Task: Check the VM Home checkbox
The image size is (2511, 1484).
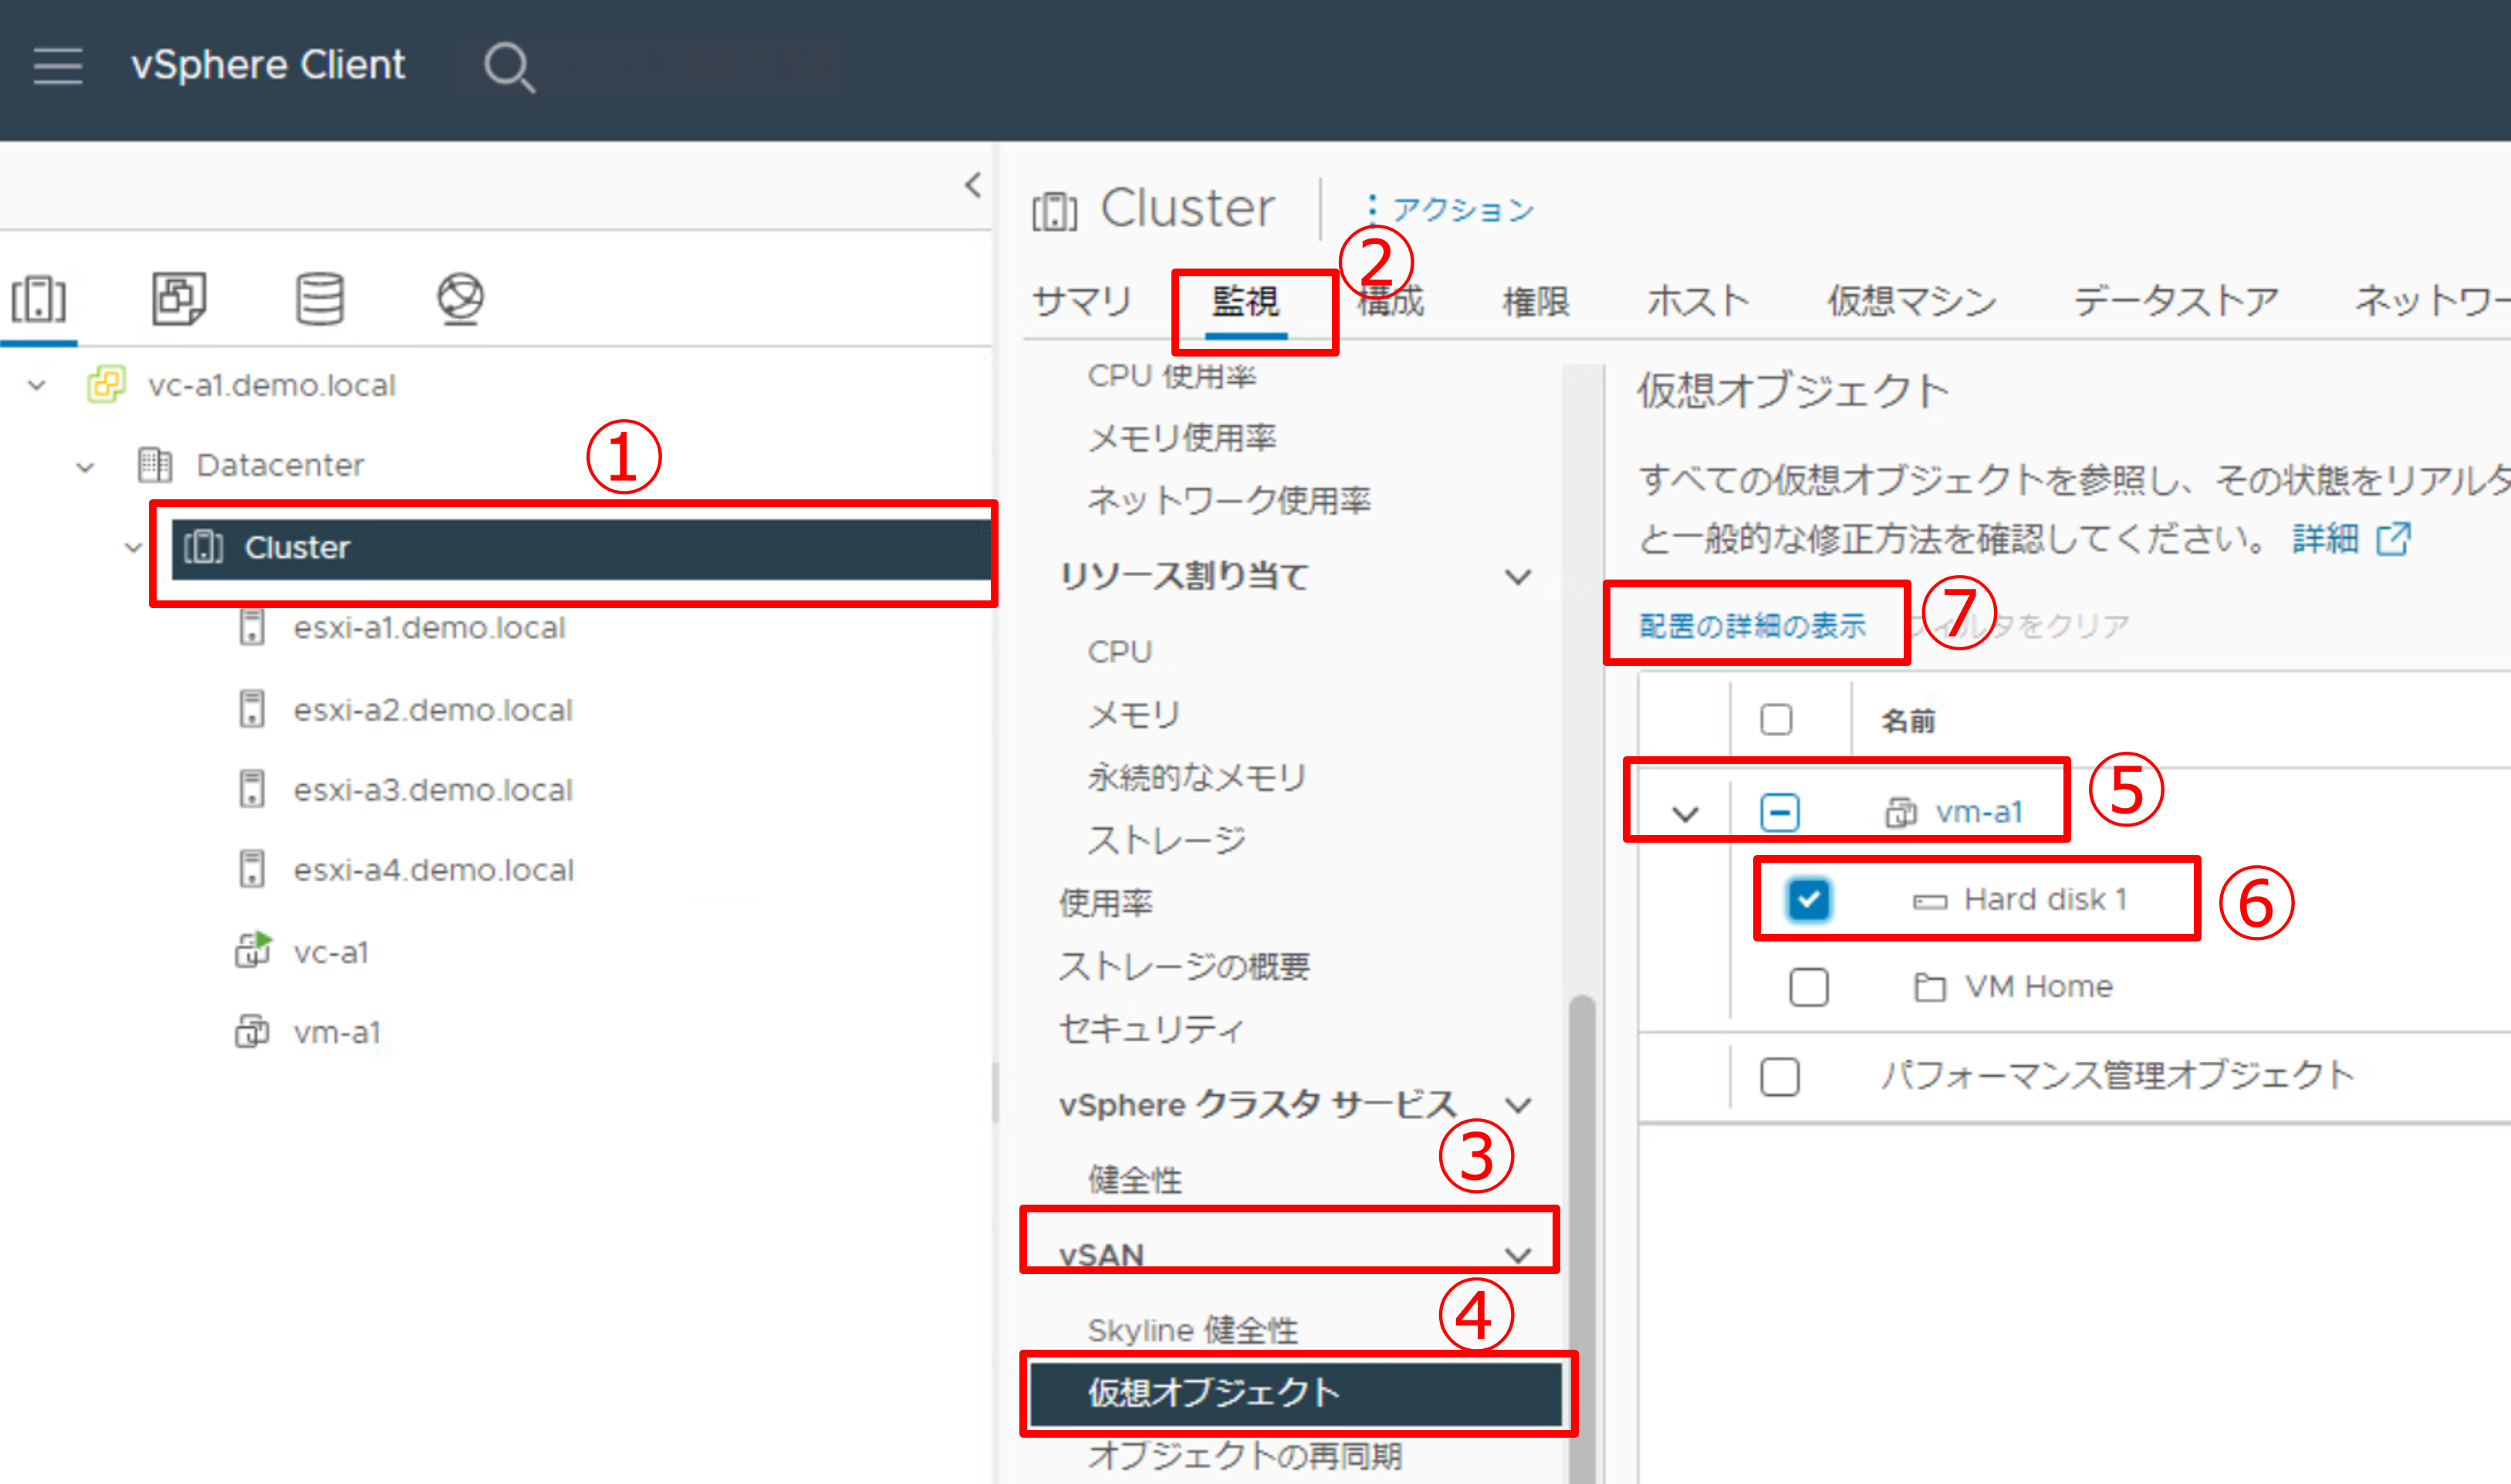Action: point(1809,987)
